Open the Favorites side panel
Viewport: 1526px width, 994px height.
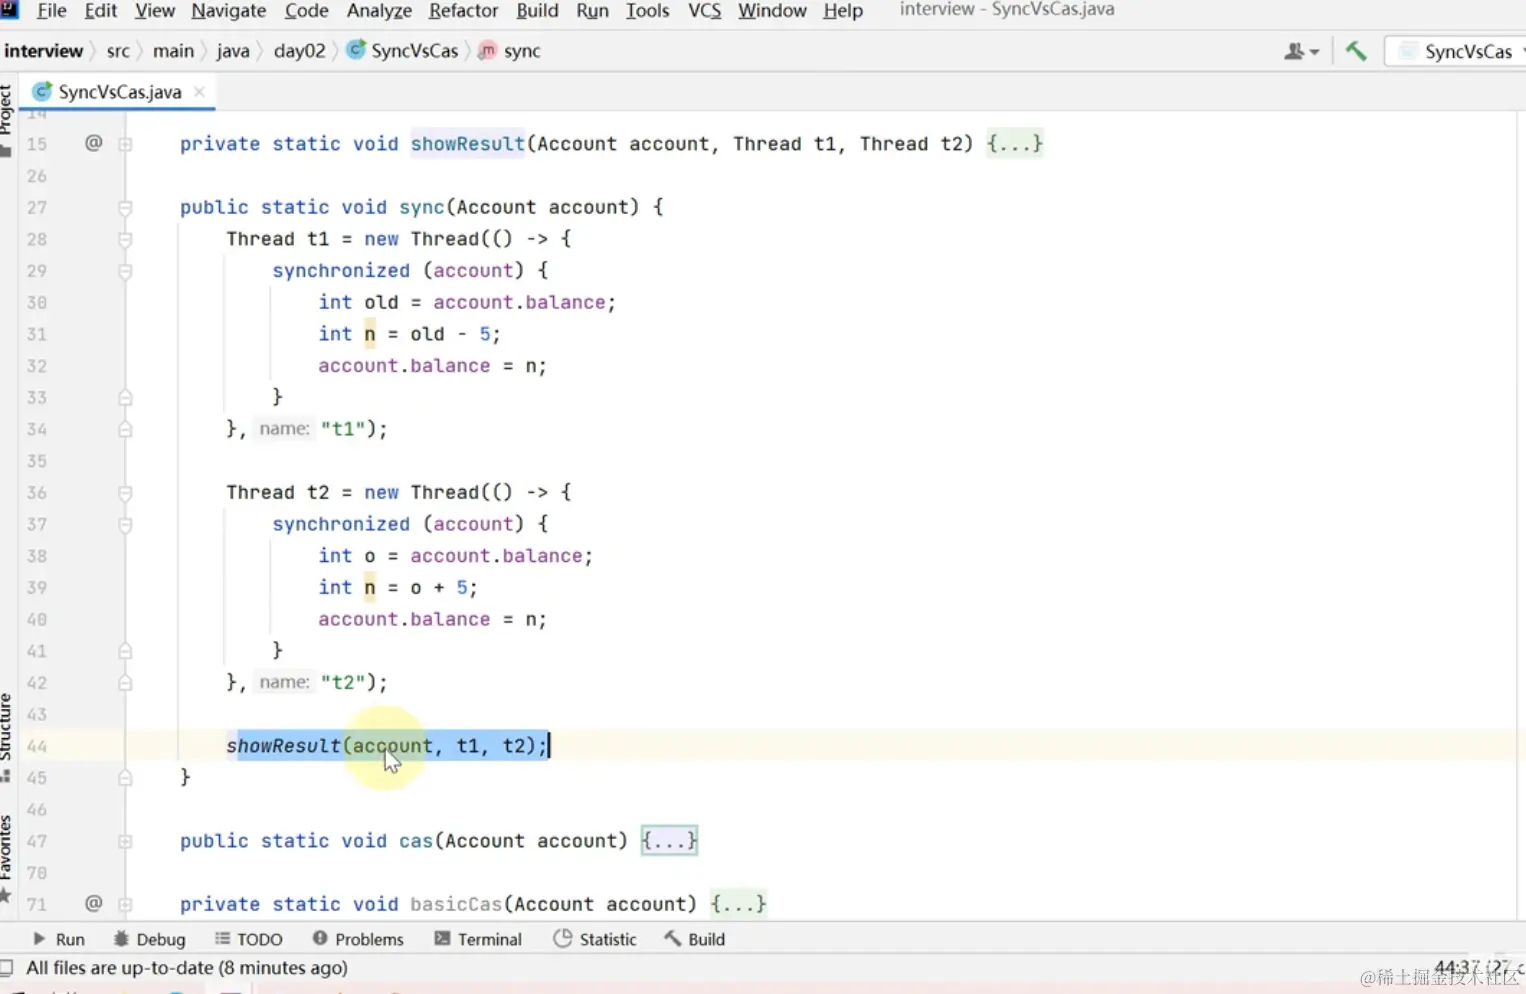pyautogui.click(x=6, y=858)
